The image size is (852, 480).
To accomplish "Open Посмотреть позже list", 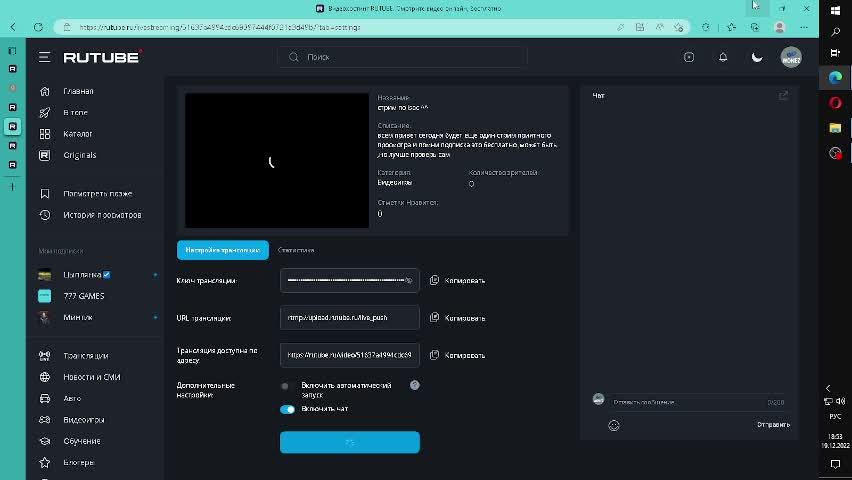I will (97, 194).
